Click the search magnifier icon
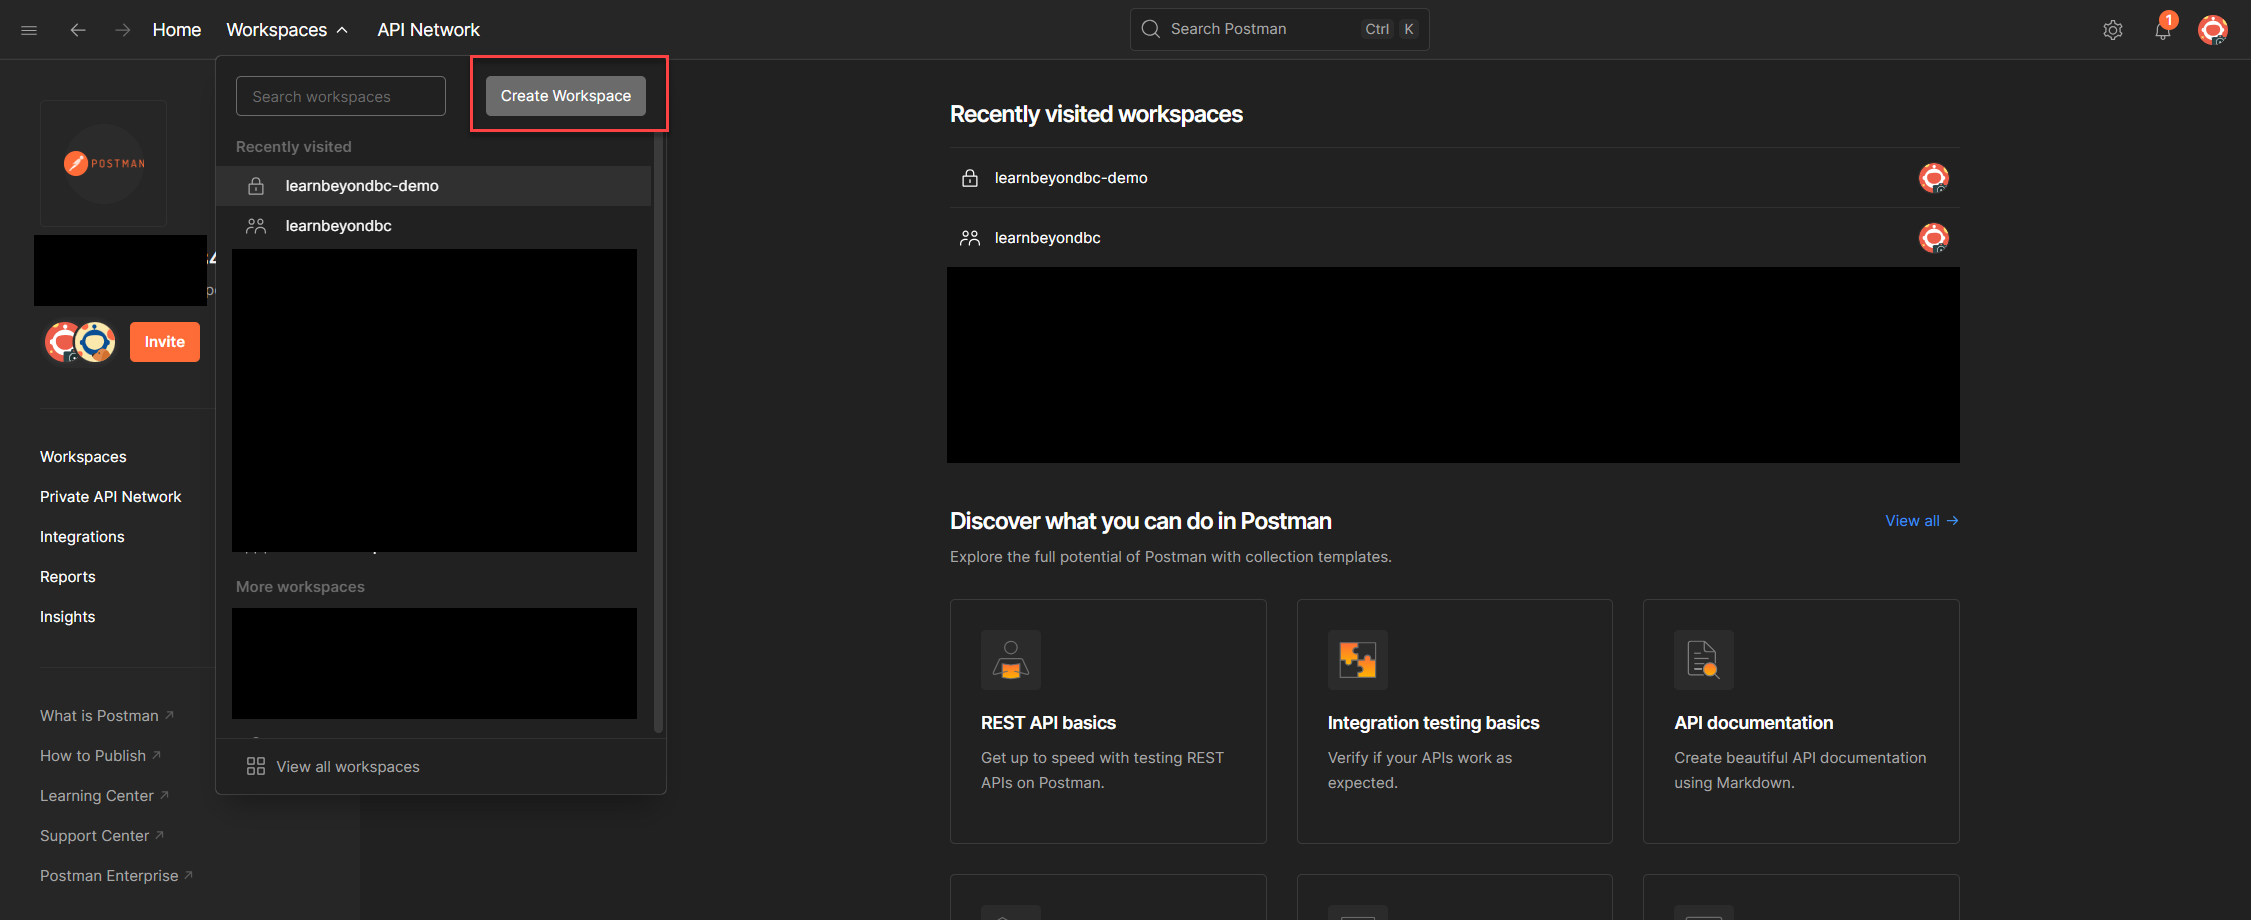2251x920 pixels. (x=1151, y=29)
